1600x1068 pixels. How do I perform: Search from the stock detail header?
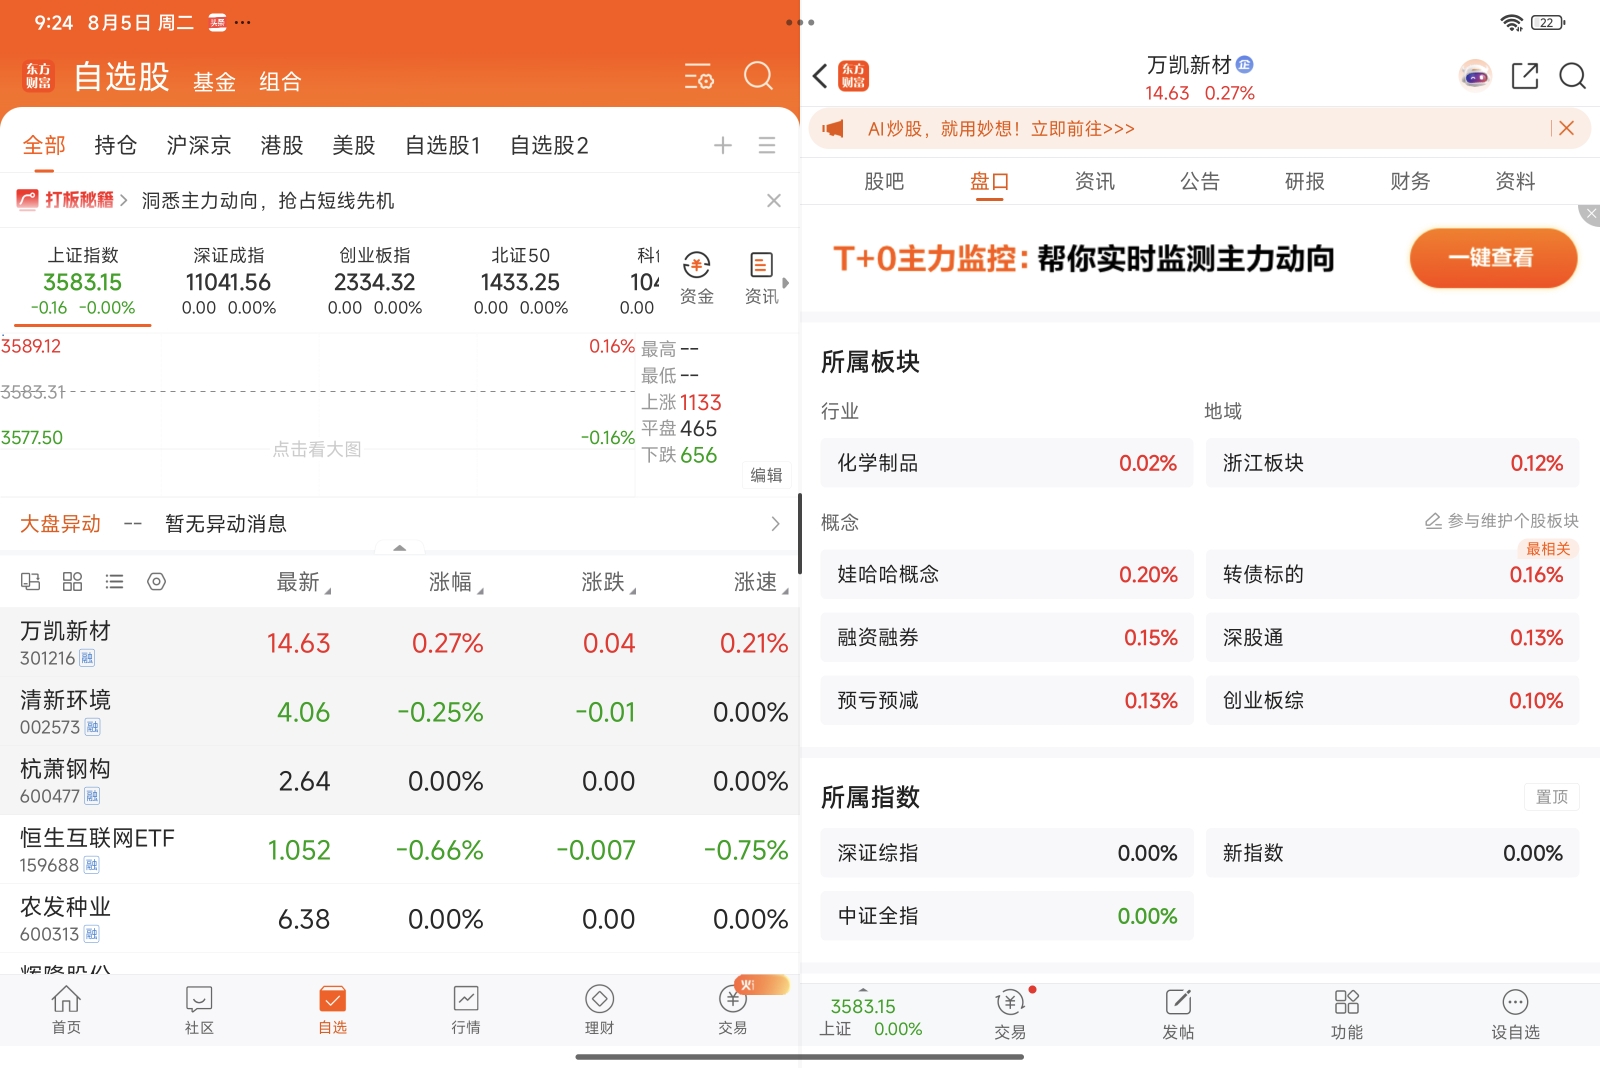(1573, 76)
